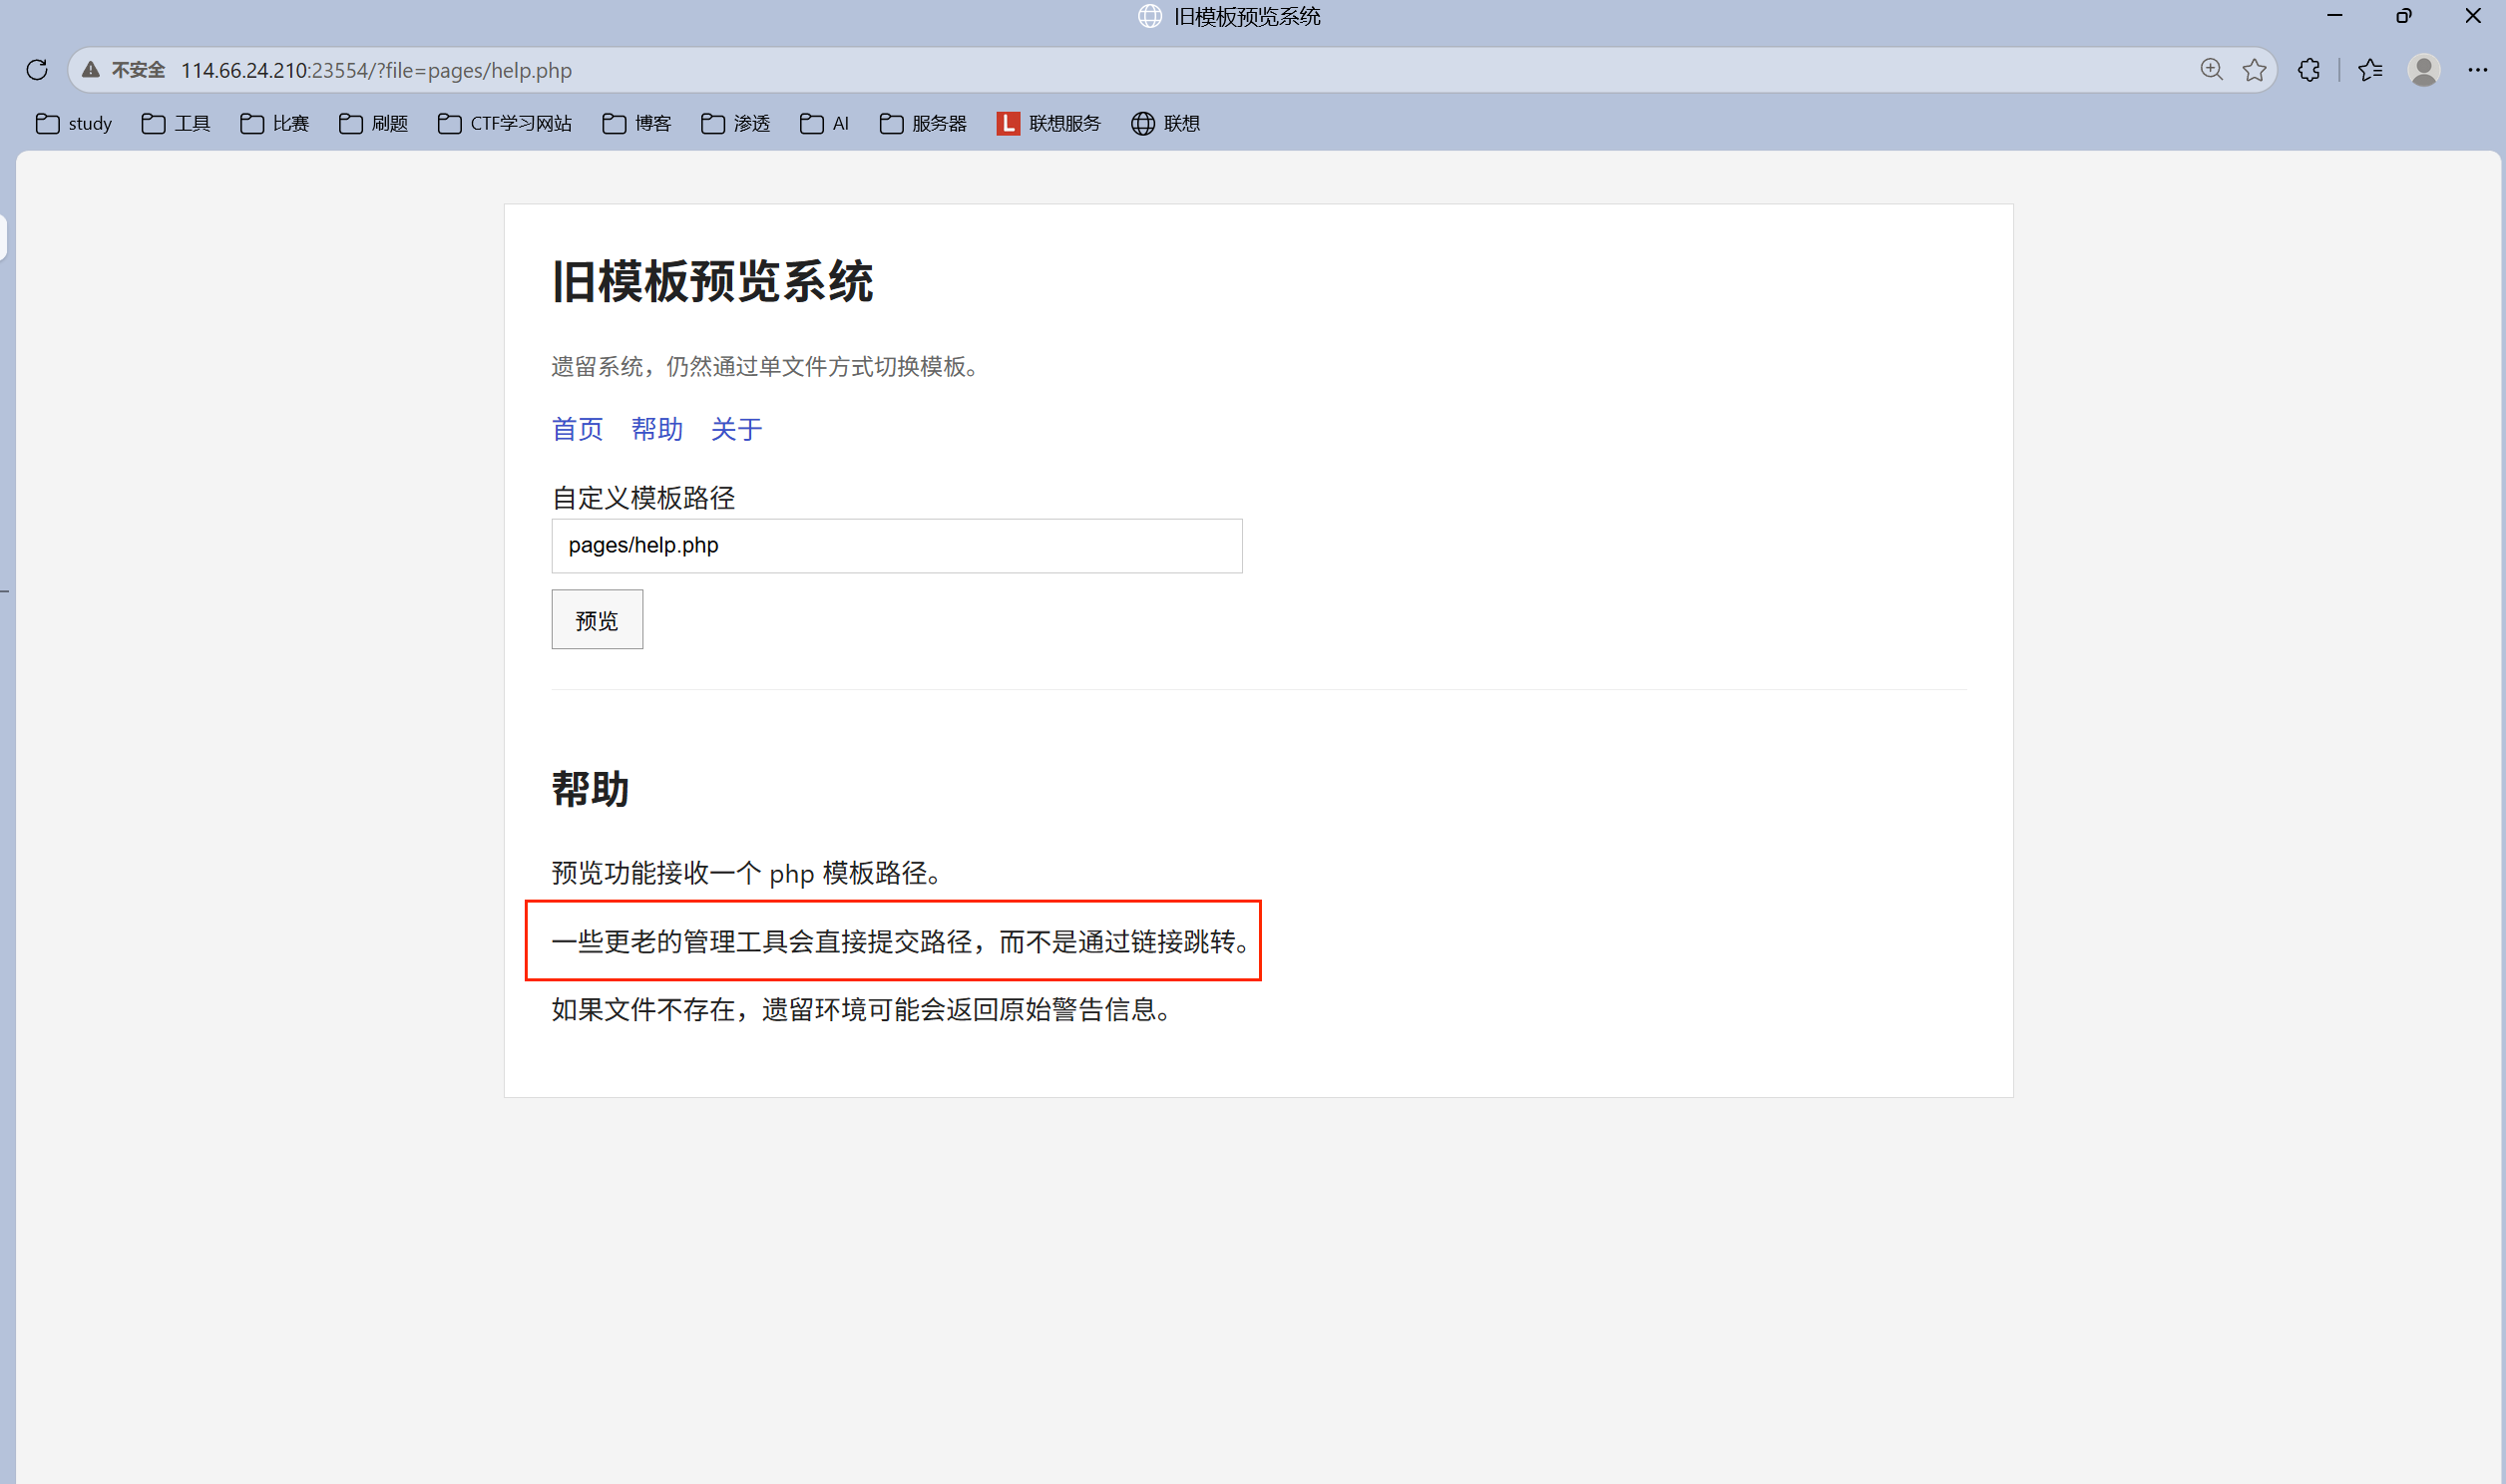Click the address bar URL

coord(376,70)
